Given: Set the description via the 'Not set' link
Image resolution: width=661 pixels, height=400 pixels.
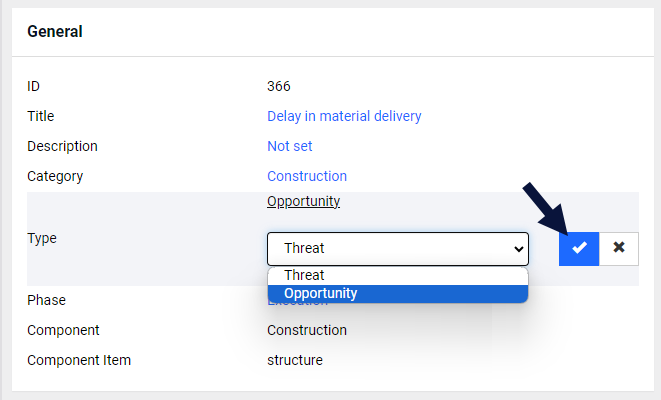Looking at the screenshot, I should point(290,146).
